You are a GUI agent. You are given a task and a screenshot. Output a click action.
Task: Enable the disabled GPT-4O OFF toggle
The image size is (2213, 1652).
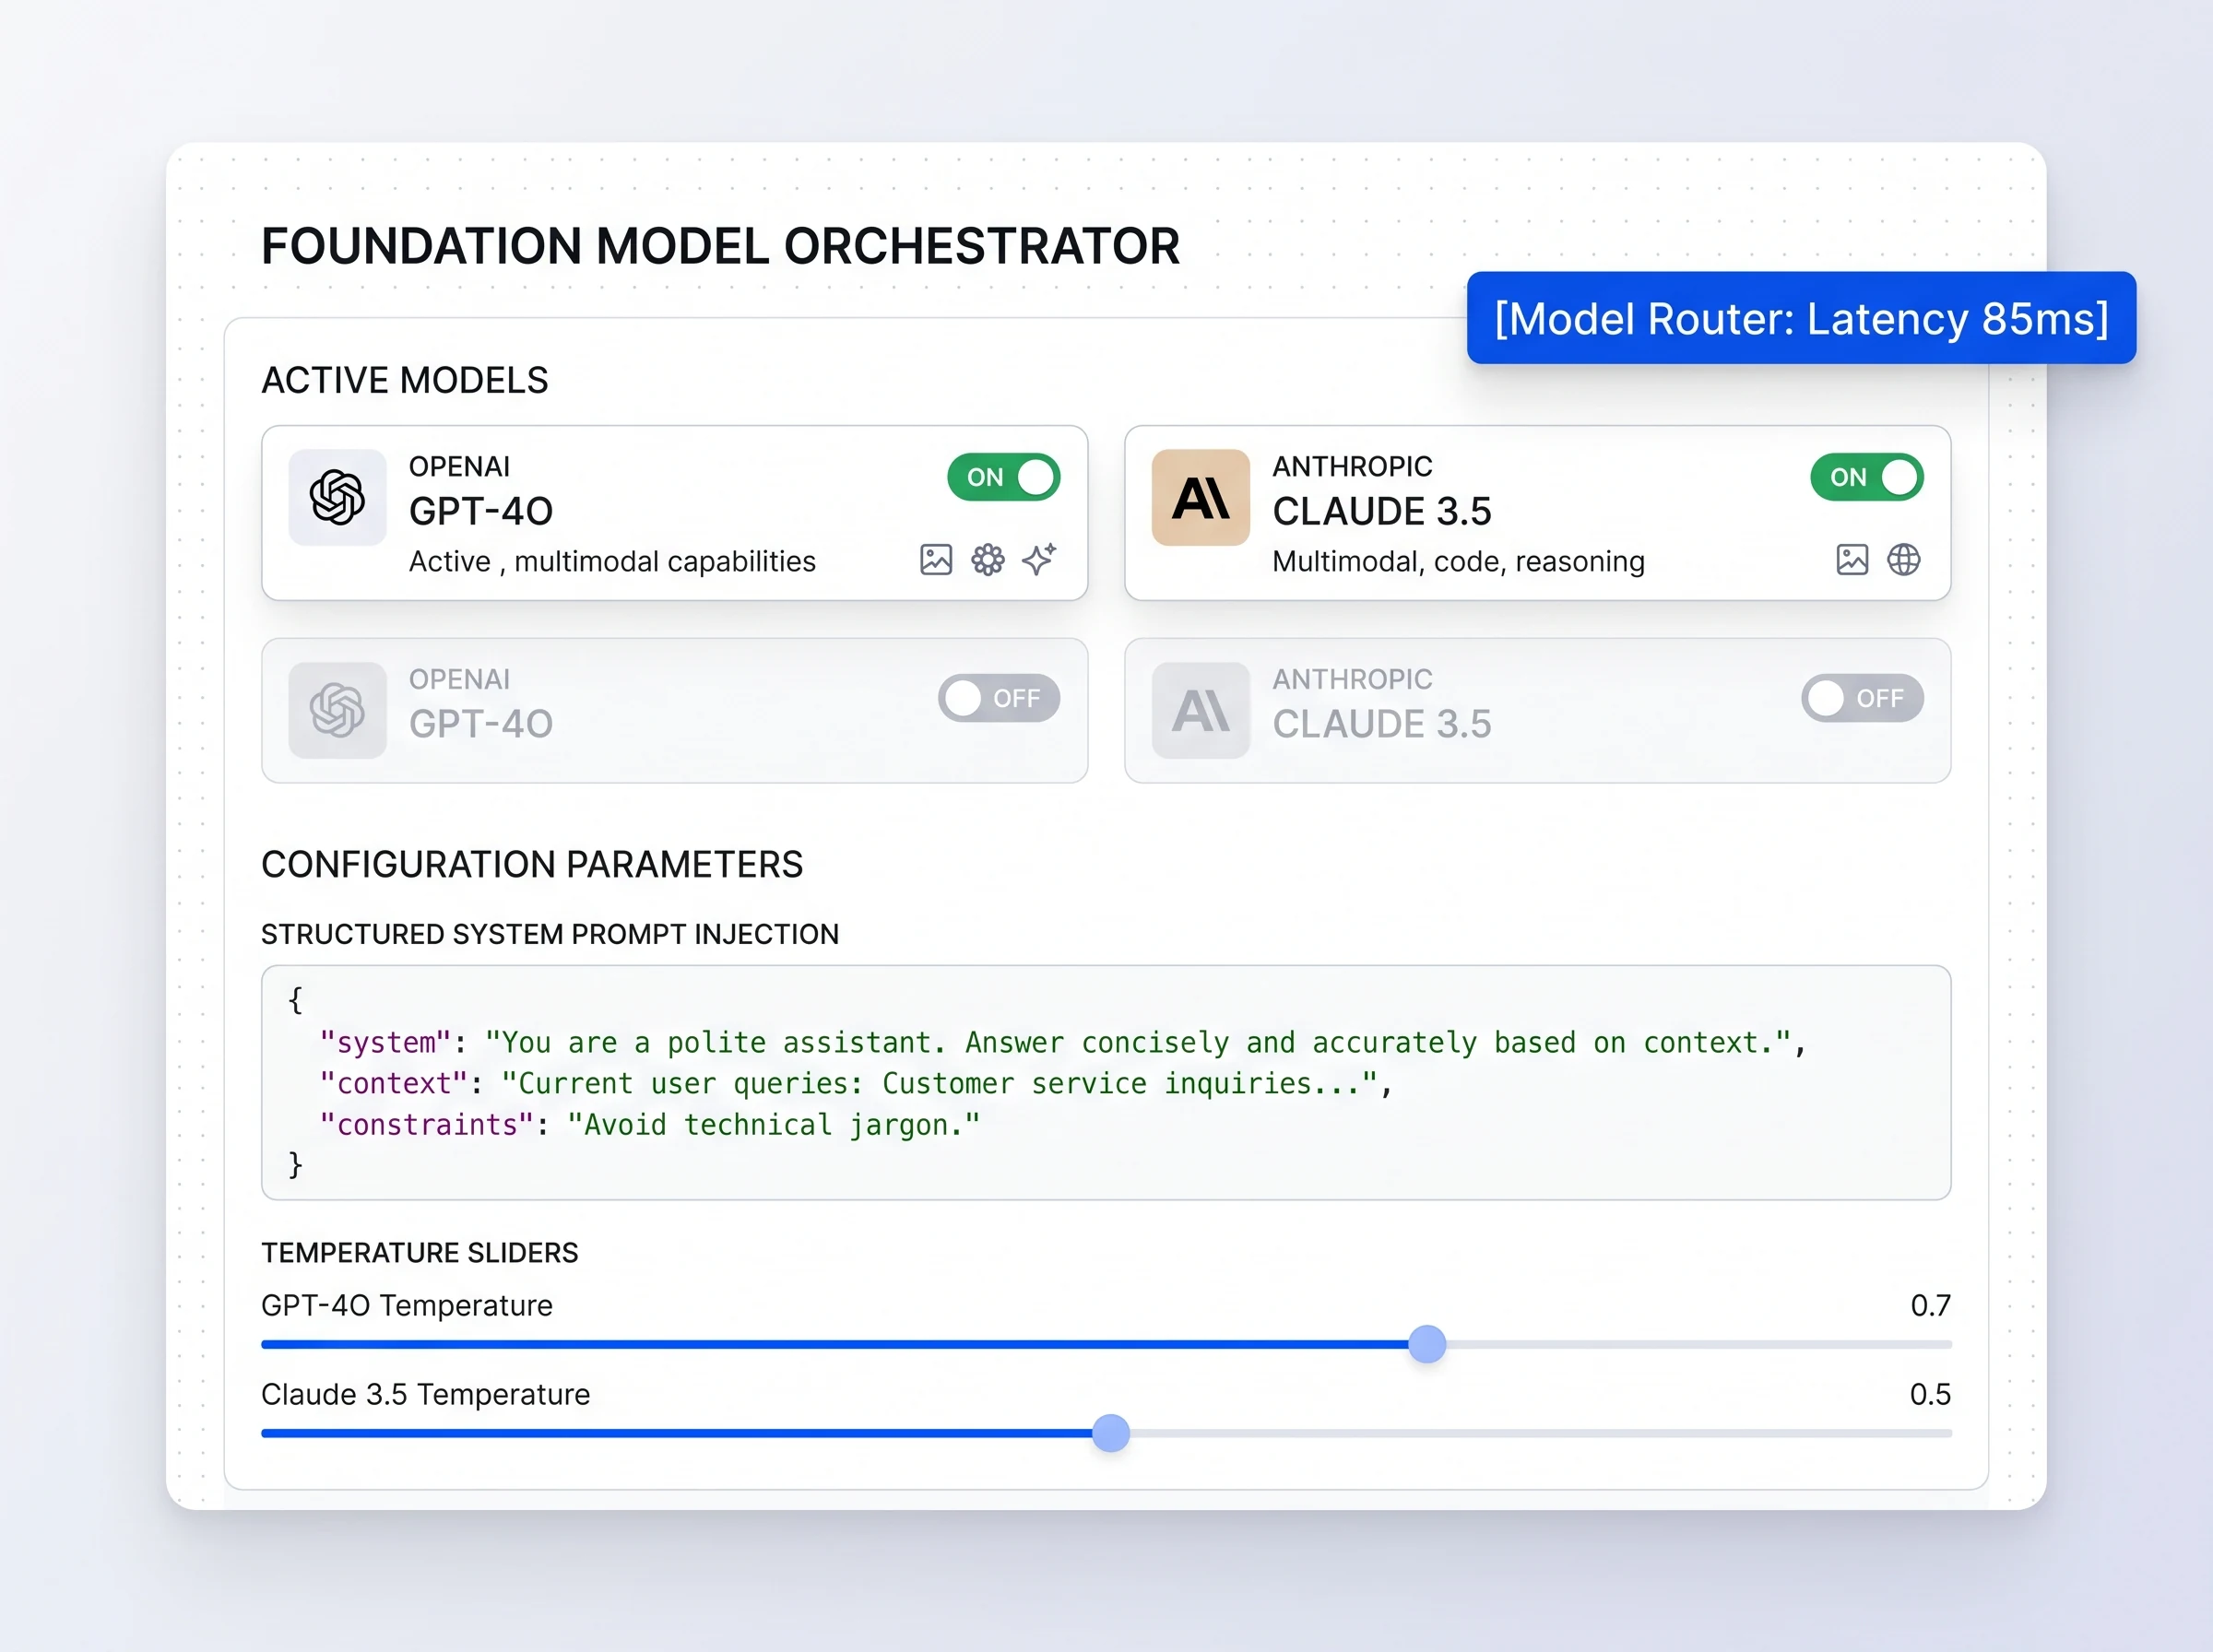pyautogui.click(x=998, y=698)
